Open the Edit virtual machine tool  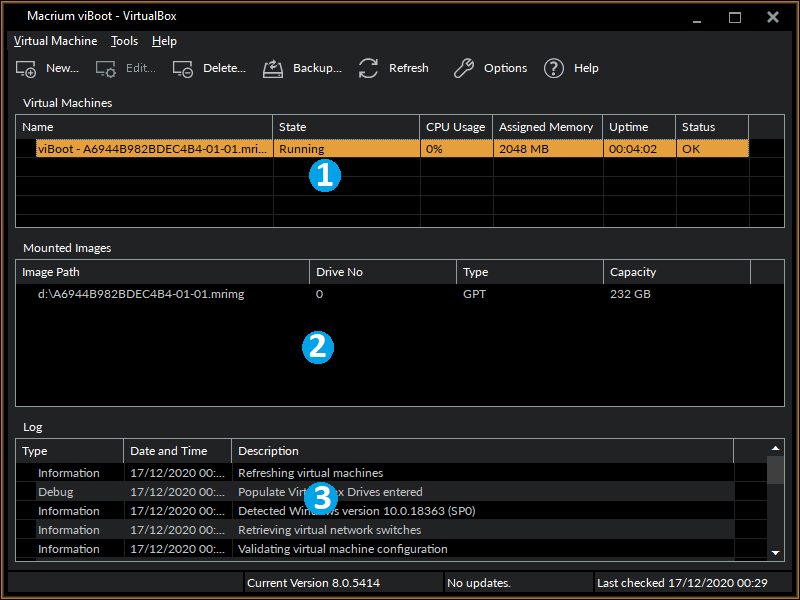pyautogui.click(x=127, y=68)
